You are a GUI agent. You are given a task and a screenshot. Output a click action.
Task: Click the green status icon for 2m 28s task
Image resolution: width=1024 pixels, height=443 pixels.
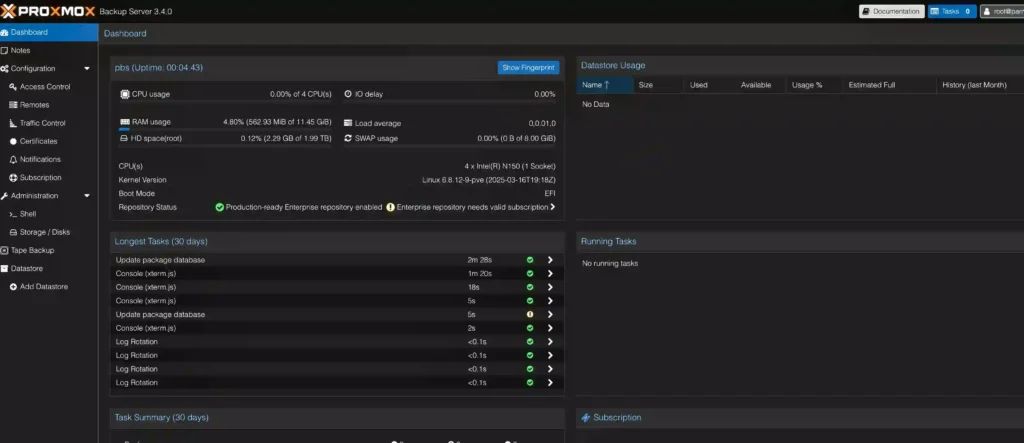530,260
